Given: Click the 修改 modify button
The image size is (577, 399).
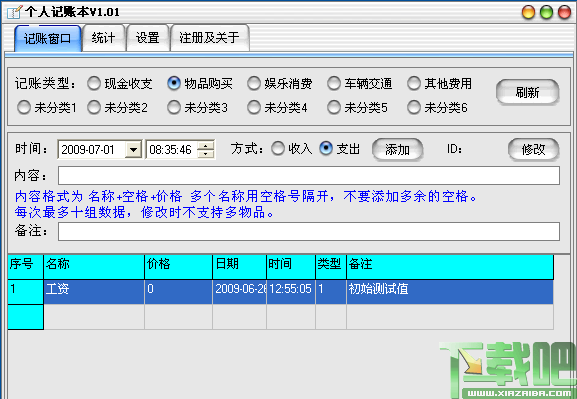Looking at the screenshot, I should click(x=534, y=149).
